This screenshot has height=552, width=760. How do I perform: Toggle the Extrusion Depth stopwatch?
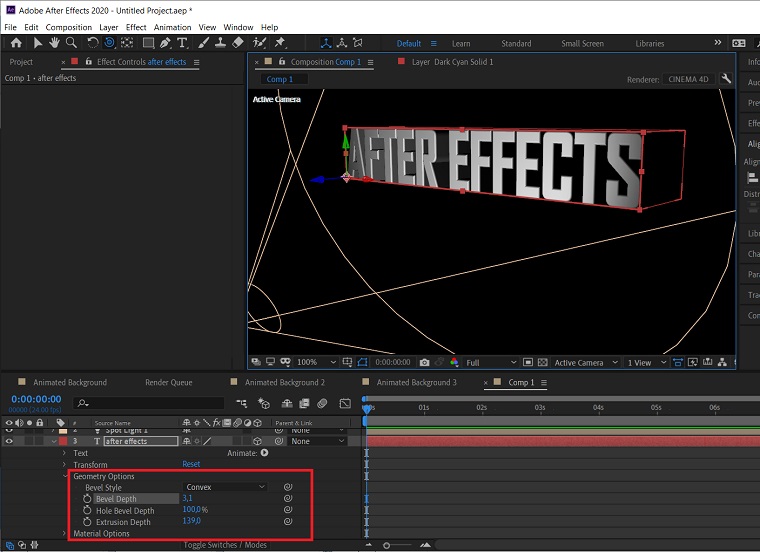point(87,521)
